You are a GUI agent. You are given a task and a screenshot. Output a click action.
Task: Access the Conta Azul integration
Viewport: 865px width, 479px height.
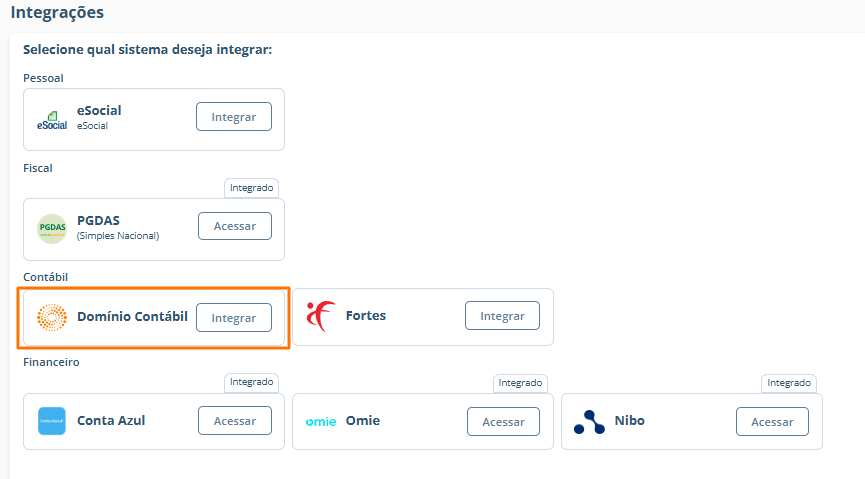[235, 421]
